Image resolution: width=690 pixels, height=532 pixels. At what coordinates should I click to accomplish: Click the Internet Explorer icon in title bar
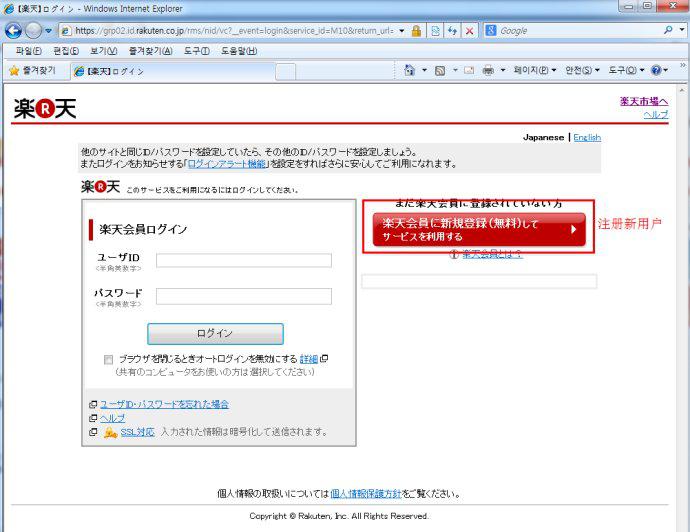pyautogui.click(x=8, y=8)
